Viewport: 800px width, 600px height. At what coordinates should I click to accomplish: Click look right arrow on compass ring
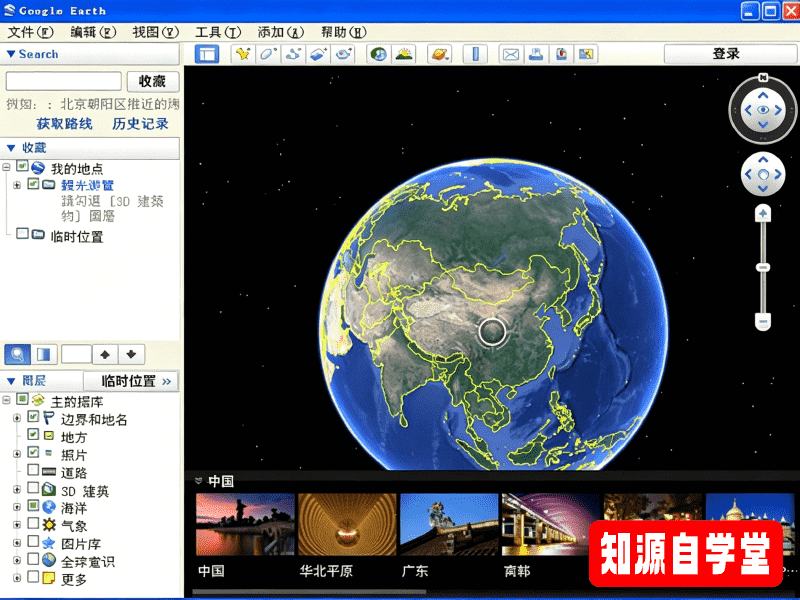(x=779, y=110)
